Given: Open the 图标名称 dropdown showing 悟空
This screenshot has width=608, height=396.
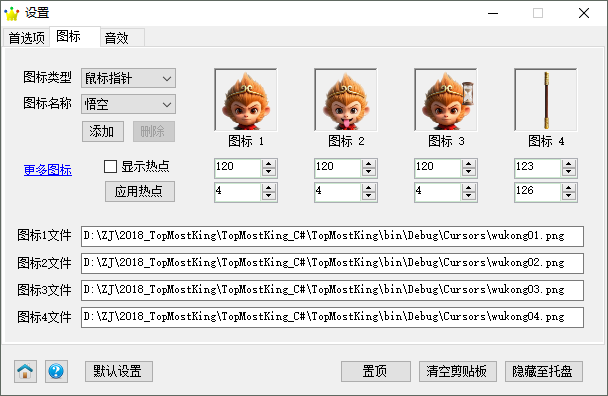Looking at the screenshot, I should click(128, 104).
